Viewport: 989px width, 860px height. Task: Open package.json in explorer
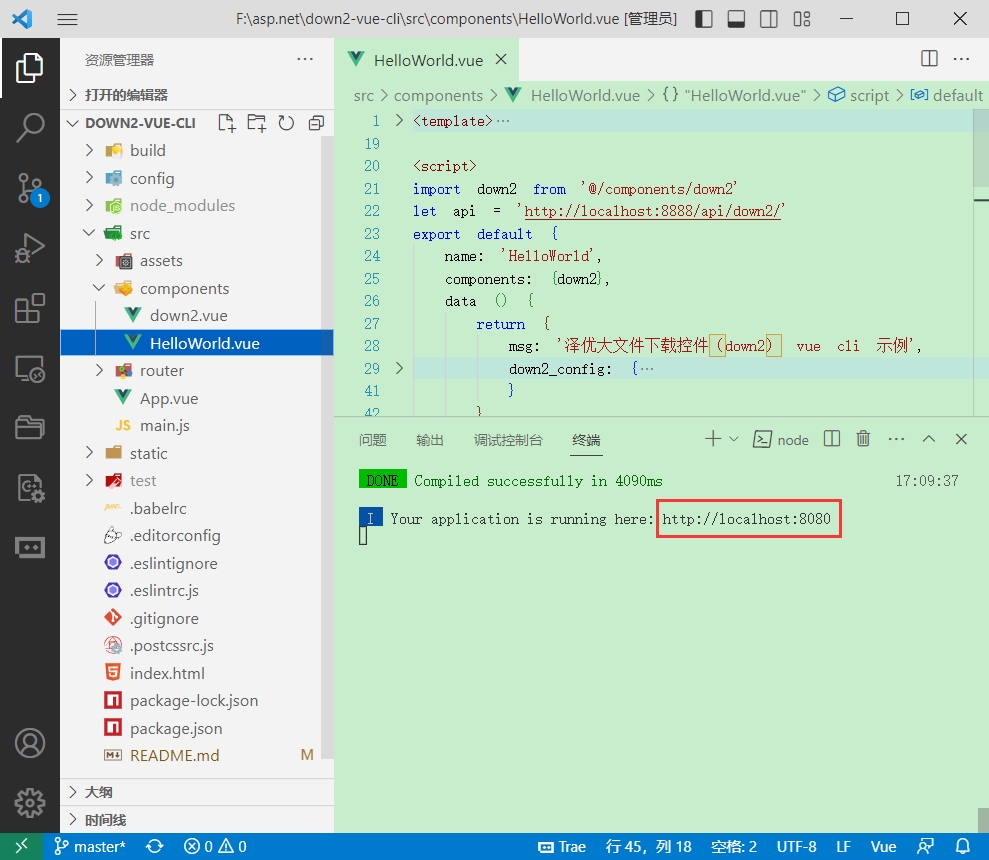(176, 728)
